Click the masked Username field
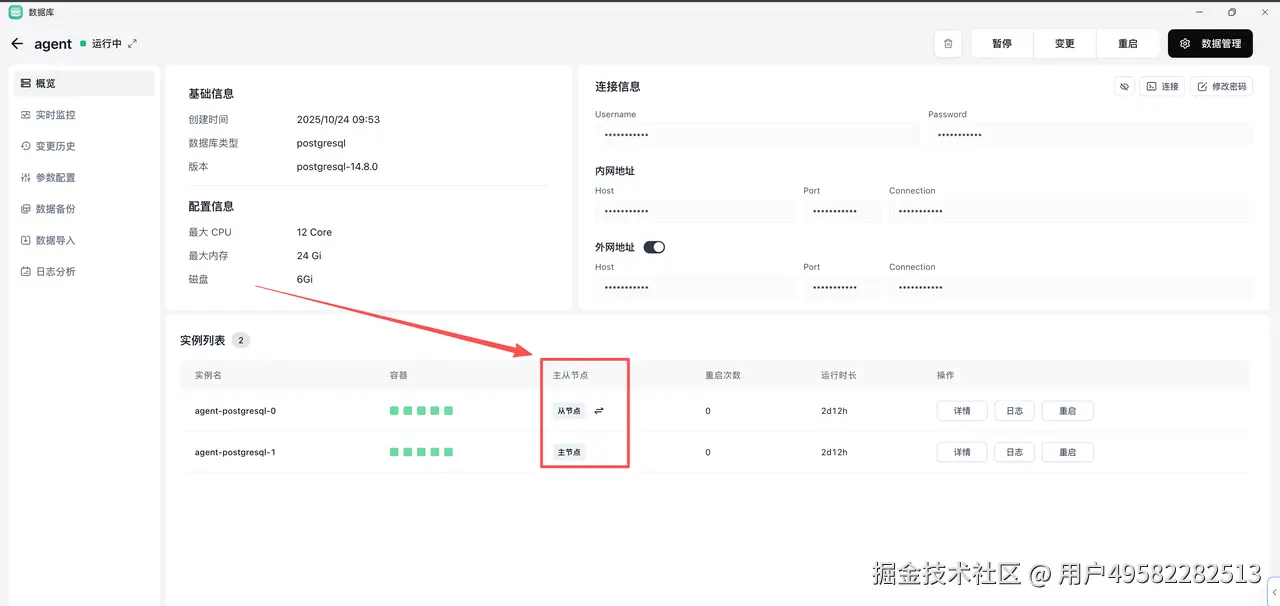 (756, 135)
